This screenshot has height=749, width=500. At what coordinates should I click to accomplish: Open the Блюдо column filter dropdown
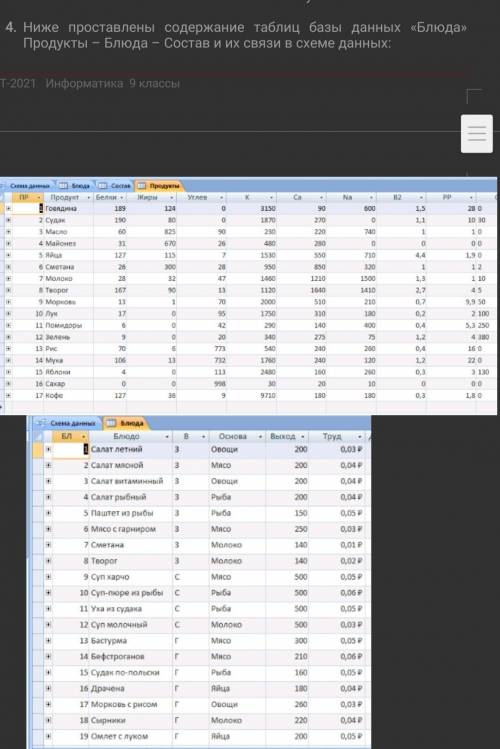(x=167, y=437)
